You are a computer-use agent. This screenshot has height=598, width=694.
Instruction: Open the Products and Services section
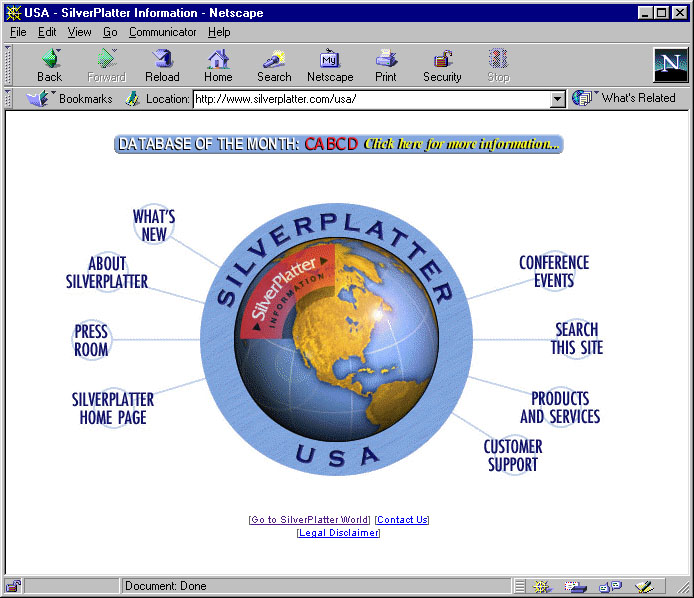point(559,407)
